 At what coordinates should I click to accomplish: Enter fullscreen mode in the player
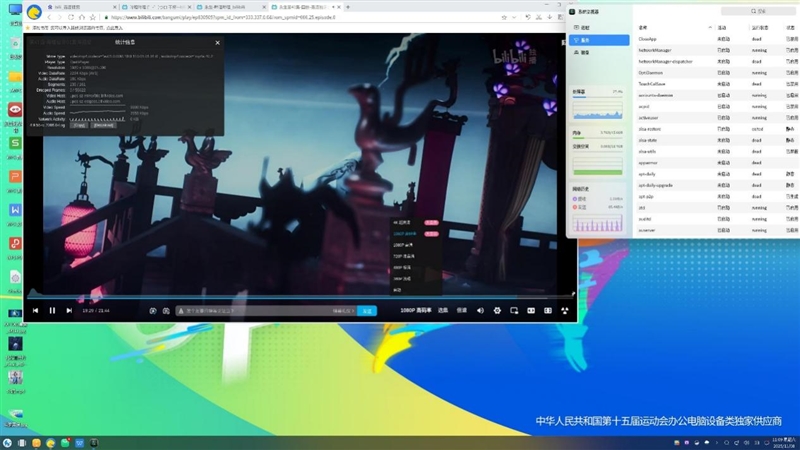click(x=565, y=311)
